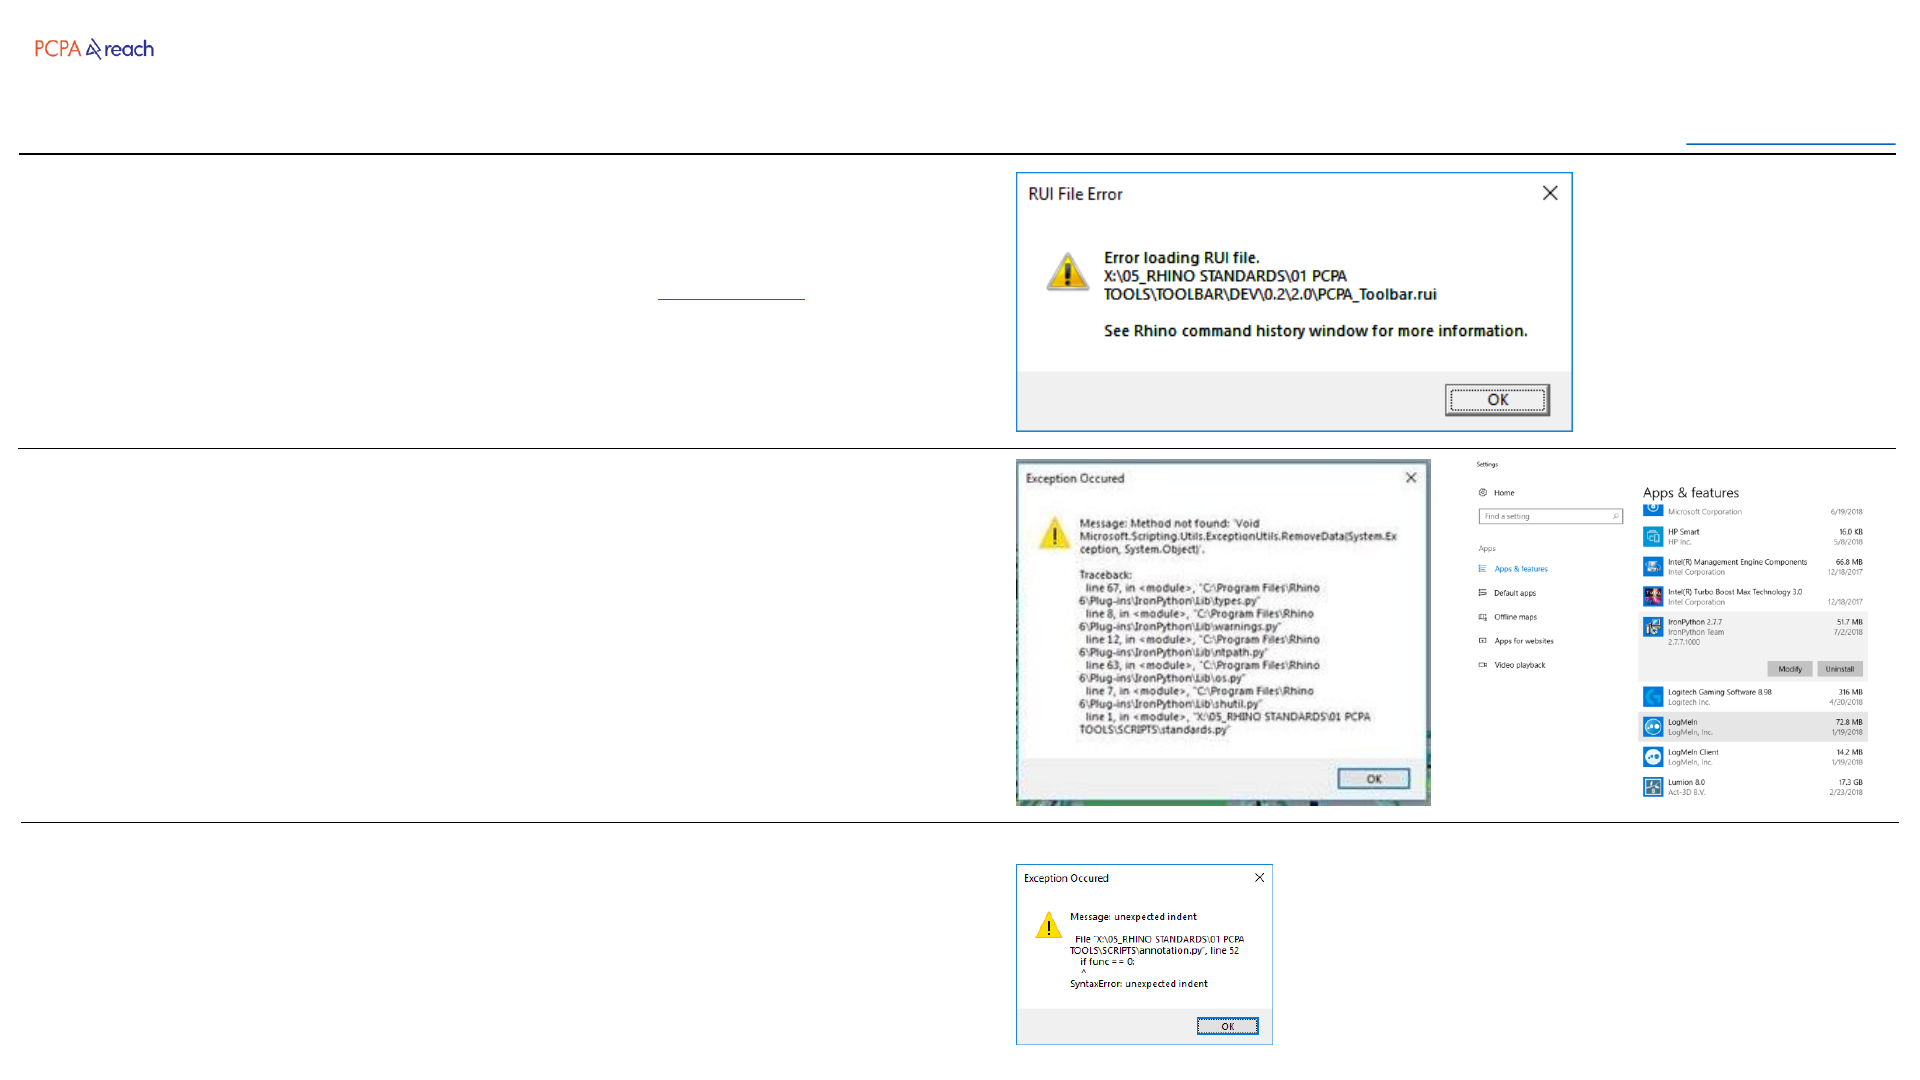Click Modify for IronPython 2.7.7
The width and height of the screenshot is (1920, 1080).
pos(1789,669)
